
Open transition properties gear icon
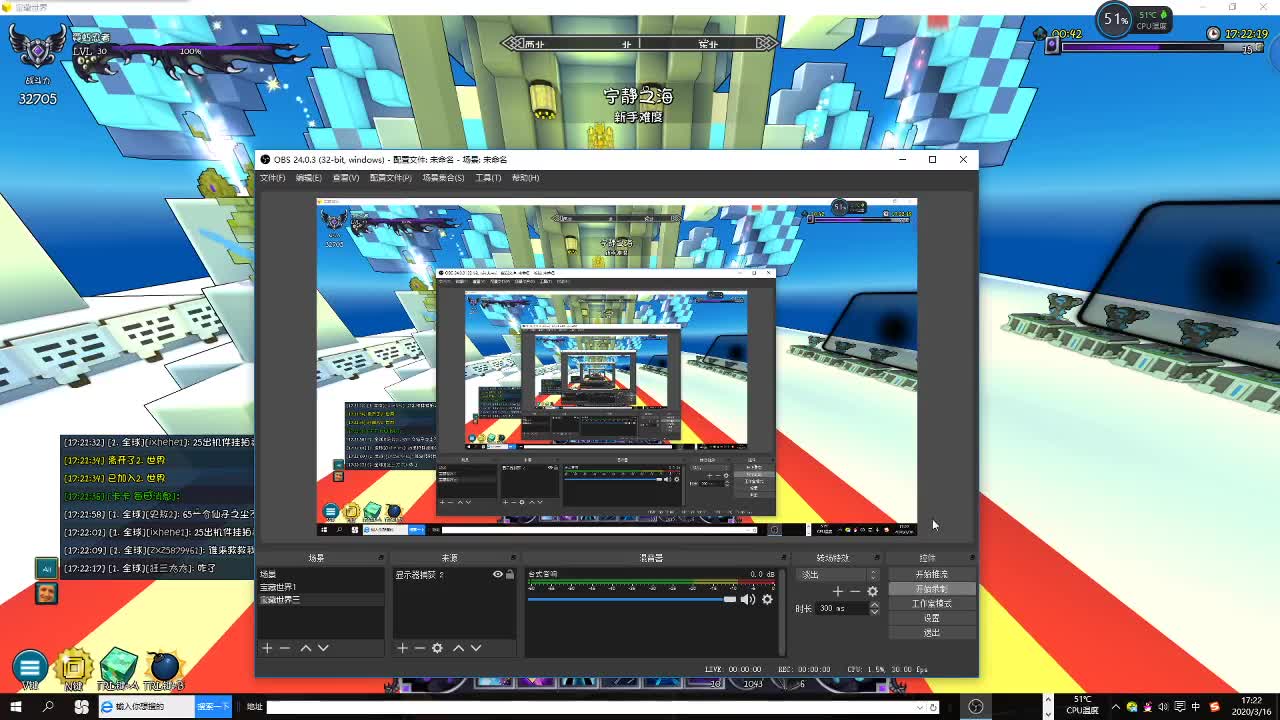(872, 591)
